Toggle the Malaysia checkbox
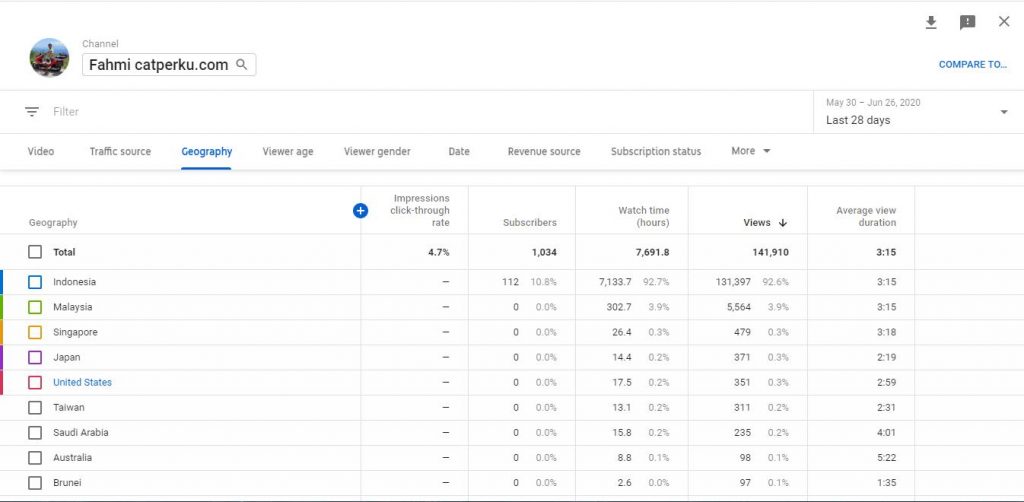This screenshot has height=502, width=1024. coord(35,307)
